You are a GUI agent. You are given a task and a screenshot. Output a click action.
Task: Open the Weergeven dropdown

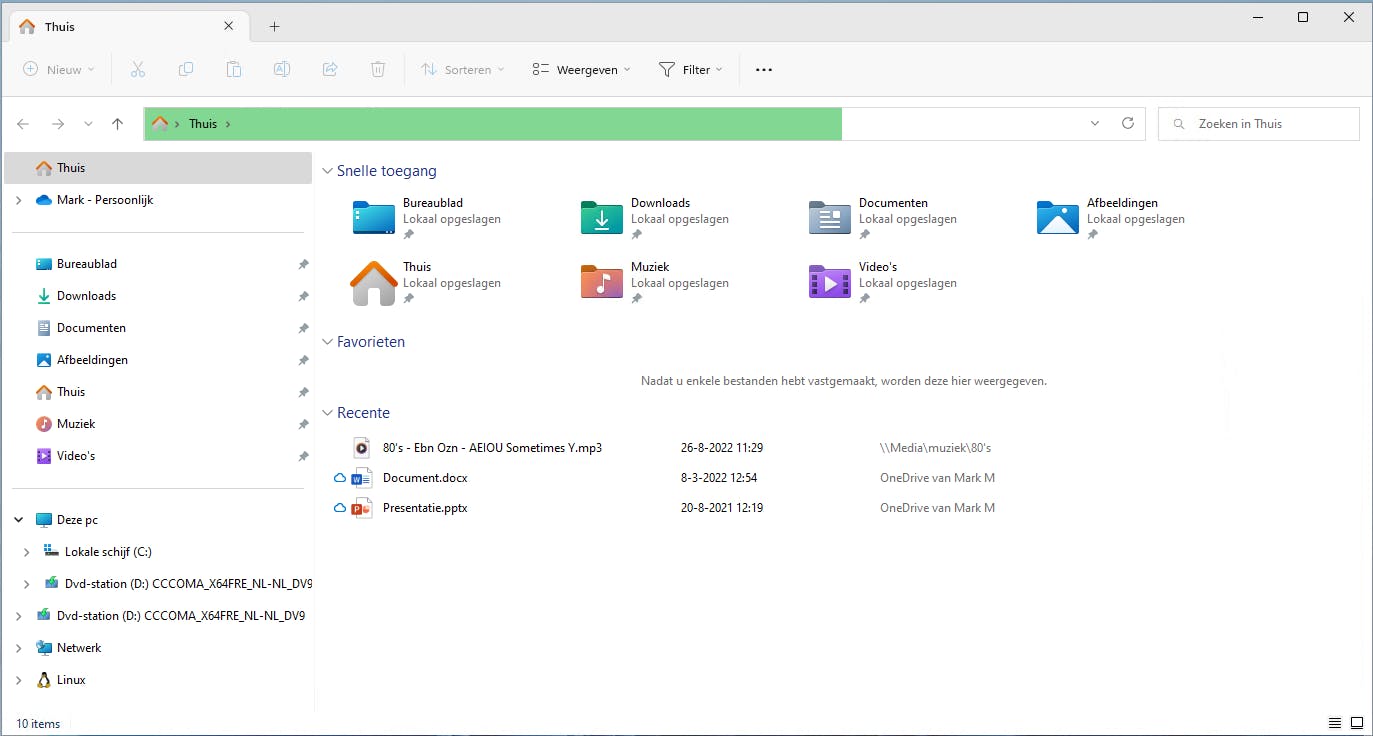pyautogui.click(x=582, y=69)
